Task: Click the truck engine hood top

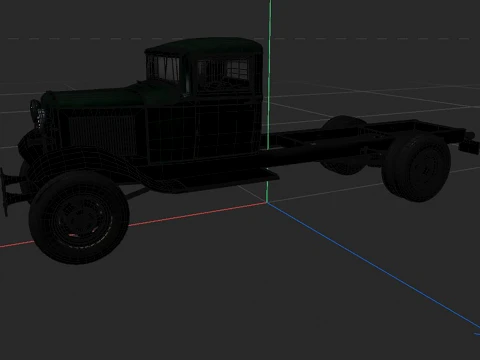Action: click(97, 97)
